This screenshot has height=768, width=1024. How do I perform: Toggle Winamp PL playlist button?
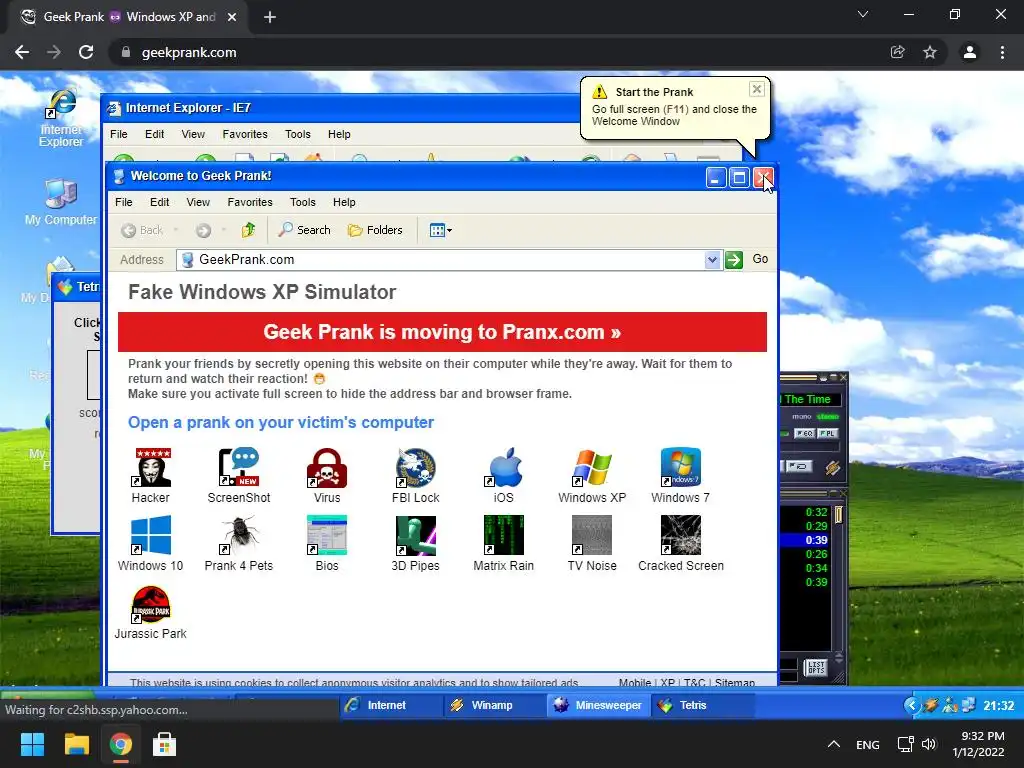(x=827, y=434)
